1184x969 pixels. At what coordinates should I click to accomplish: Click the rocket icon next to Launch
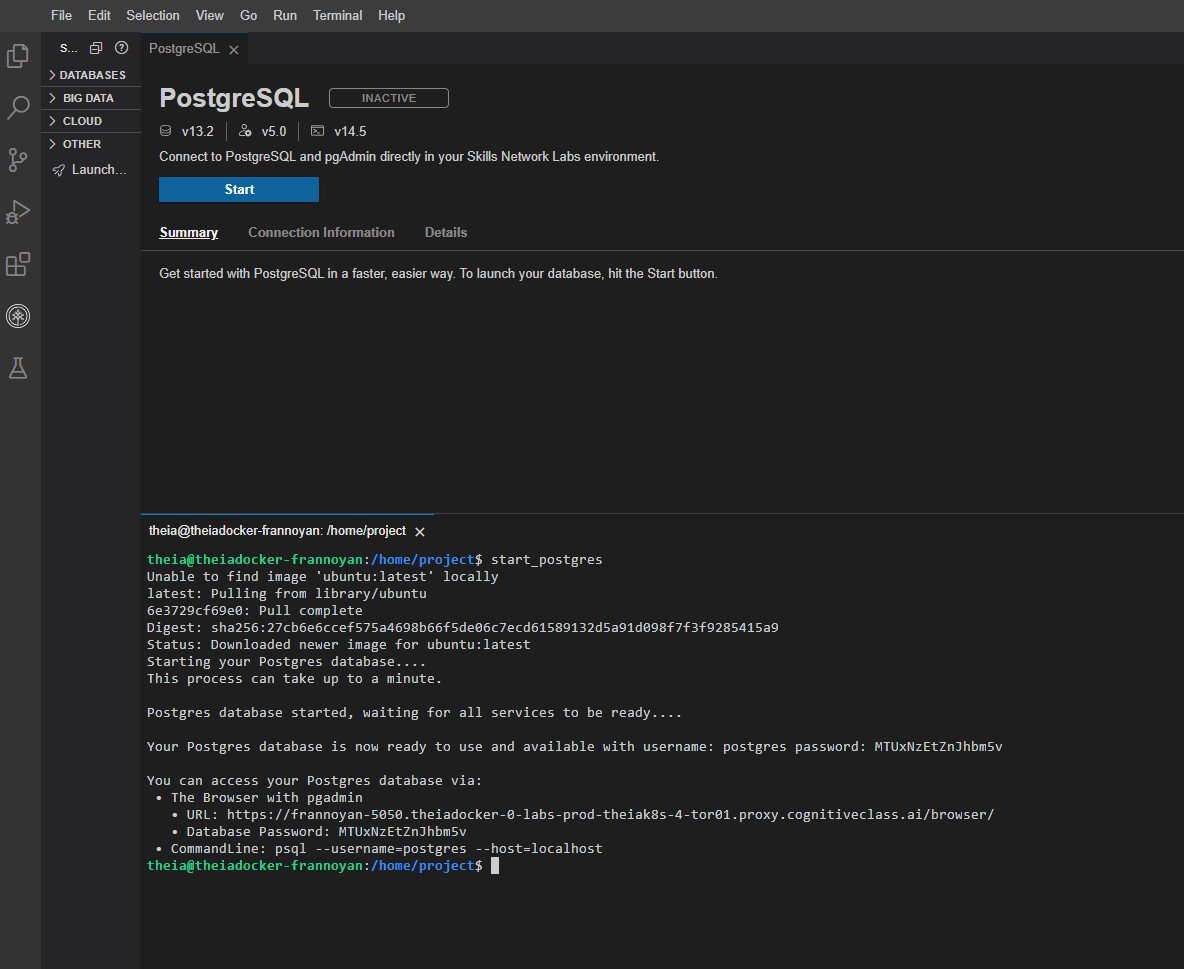(x=59, y=169)
